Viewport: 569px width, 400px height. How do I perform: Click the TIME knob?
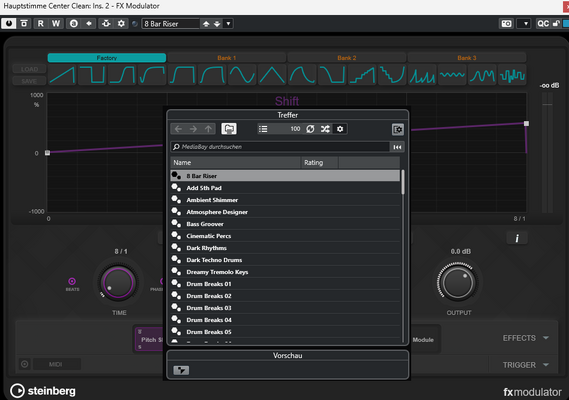[118, 283]
